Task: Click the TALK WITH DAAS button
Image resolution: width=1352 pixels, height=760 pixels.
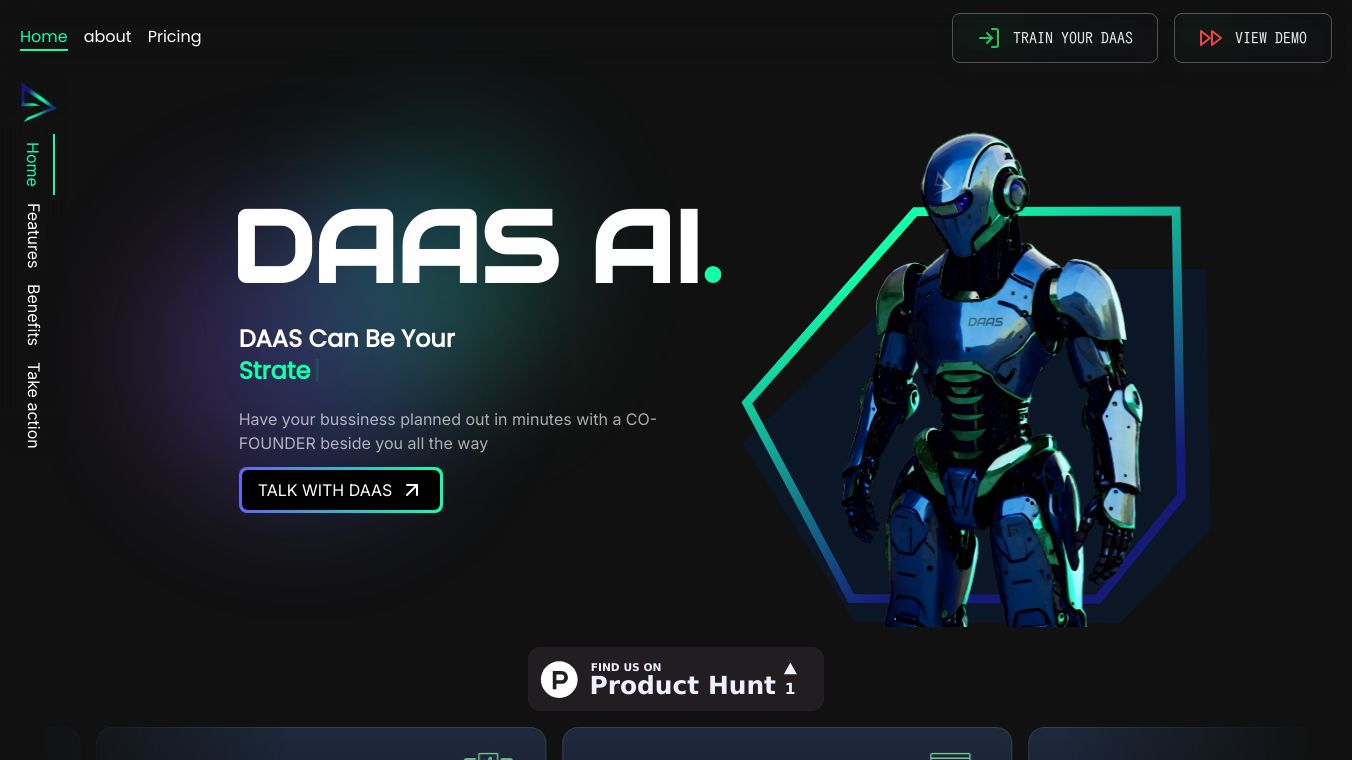Action: (341, 490)
